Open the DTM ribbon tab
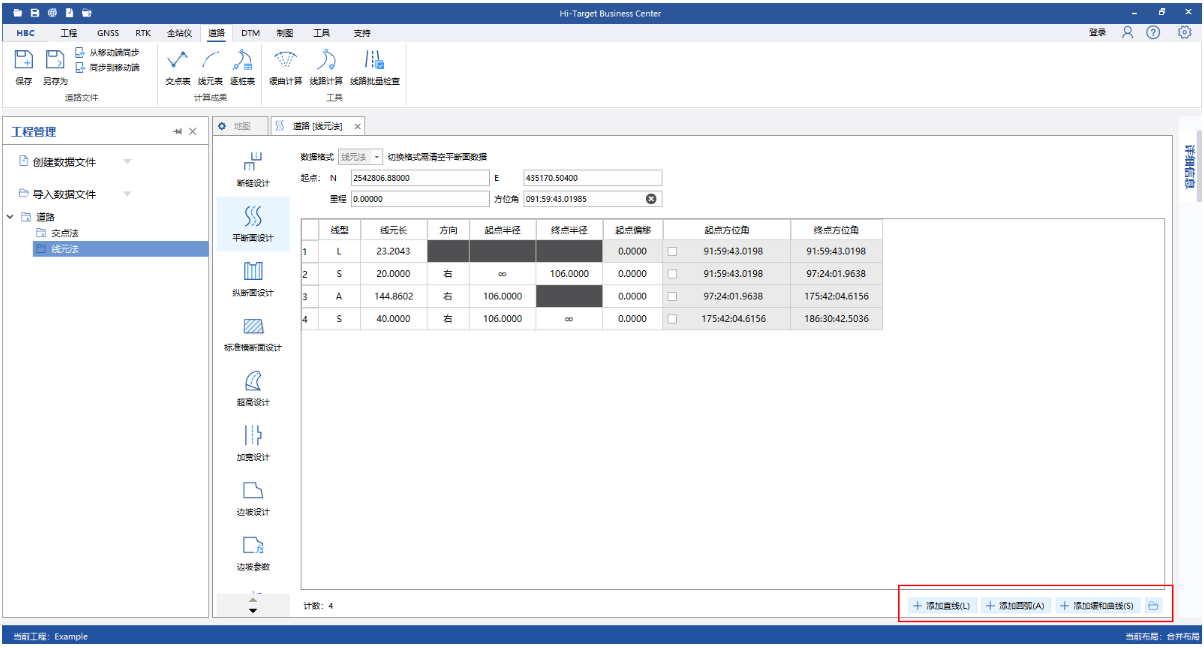The width and height of the screenshot is (1204, 648). (250, 33)
